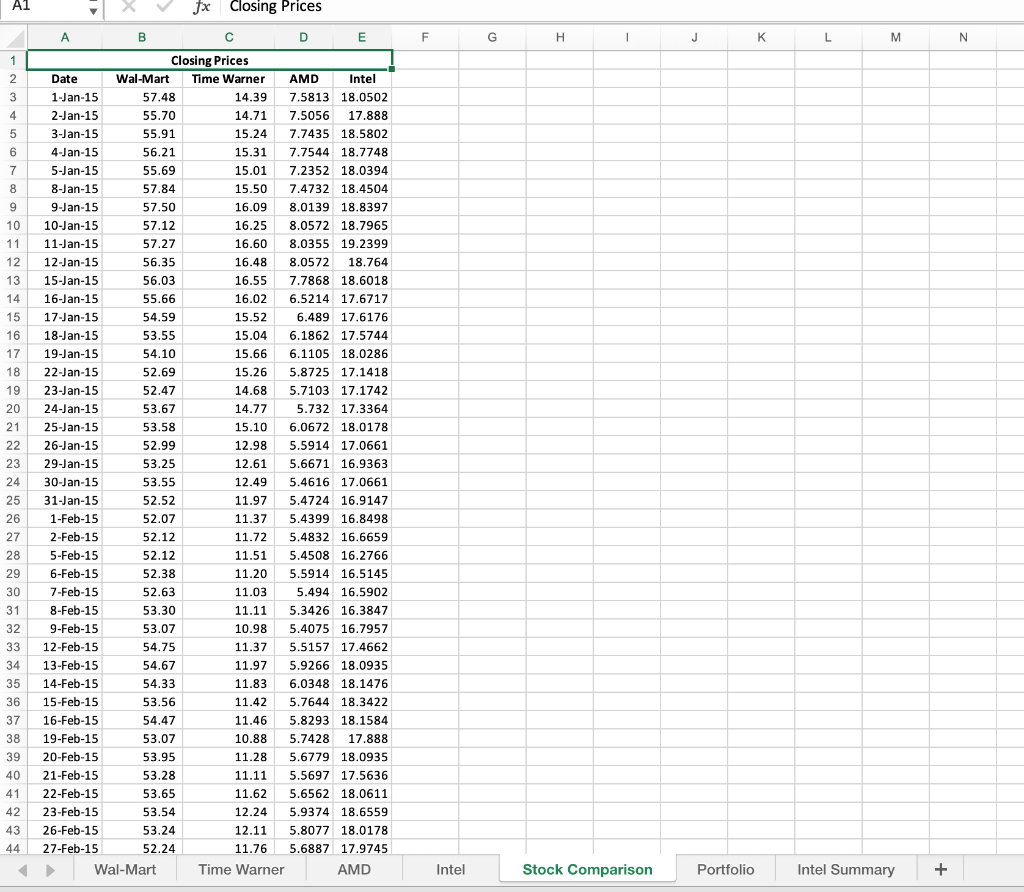Select the Stock Comparison tab
1024x892 pixels.
(587, 869)
